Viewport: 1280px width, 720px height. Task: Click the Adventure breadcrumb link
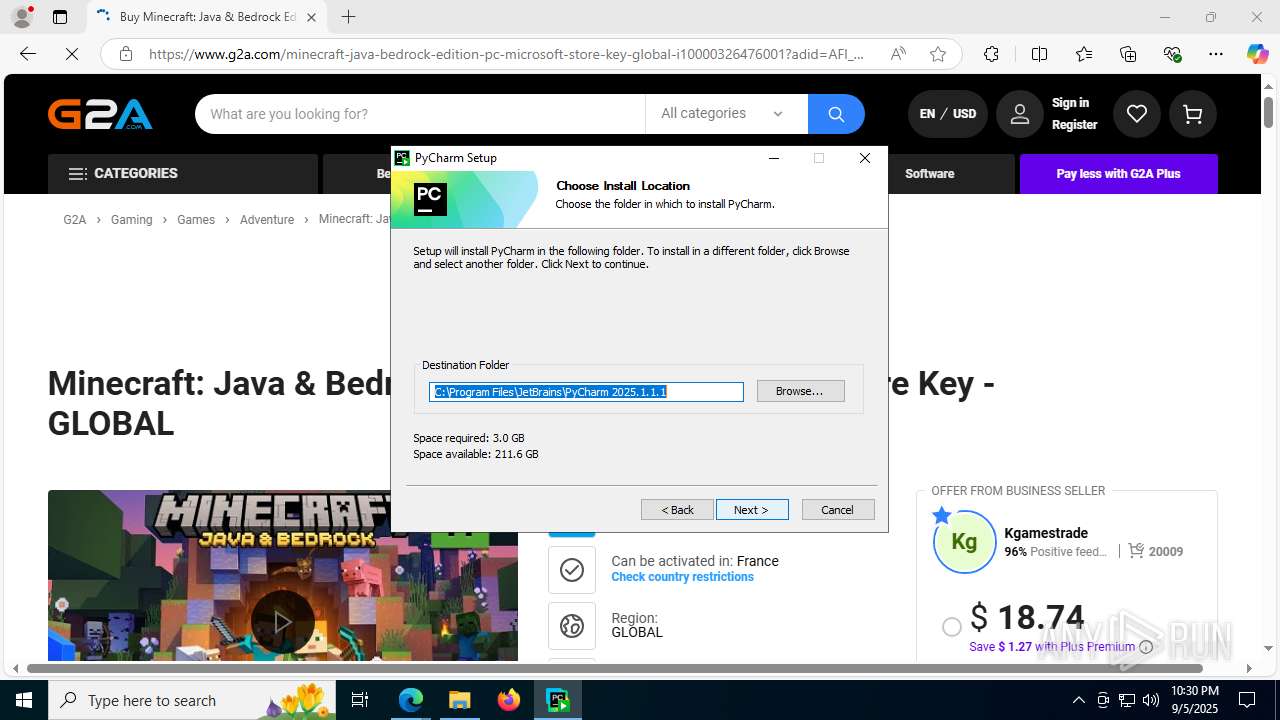click(267, 219)
